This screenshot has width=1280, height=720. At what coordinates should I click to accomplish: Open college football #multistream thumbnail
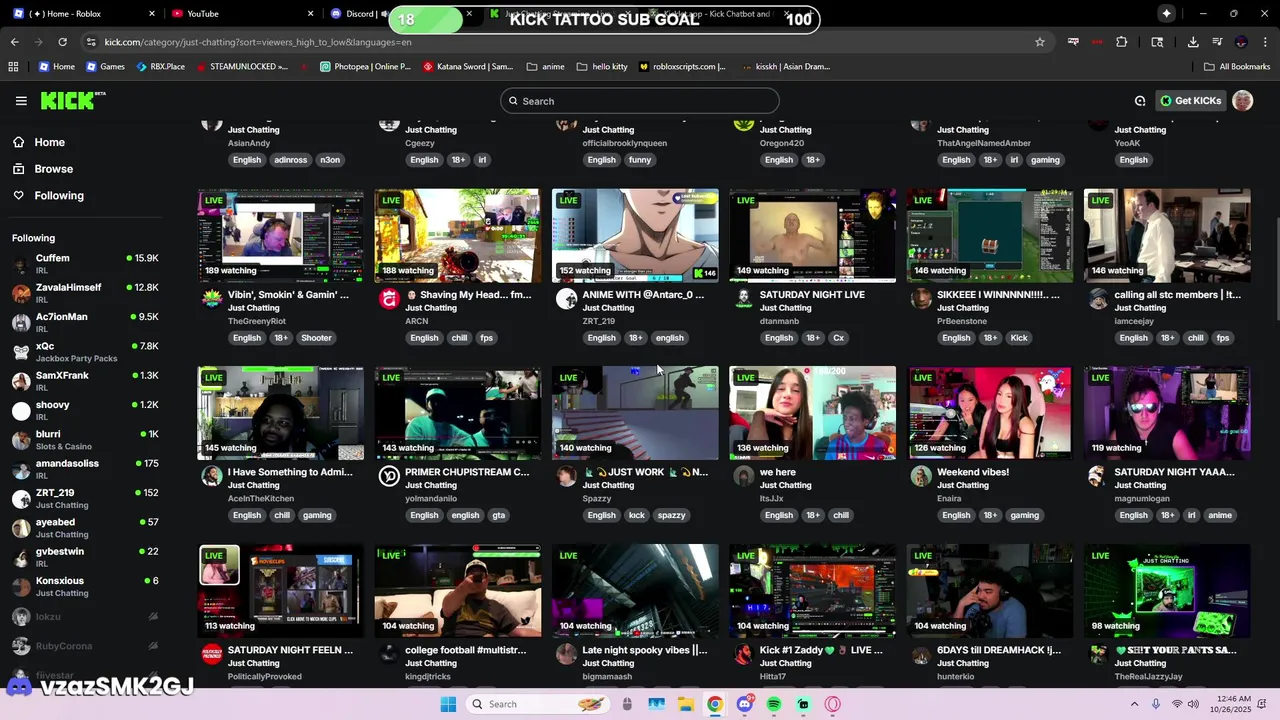pos(458,591)
